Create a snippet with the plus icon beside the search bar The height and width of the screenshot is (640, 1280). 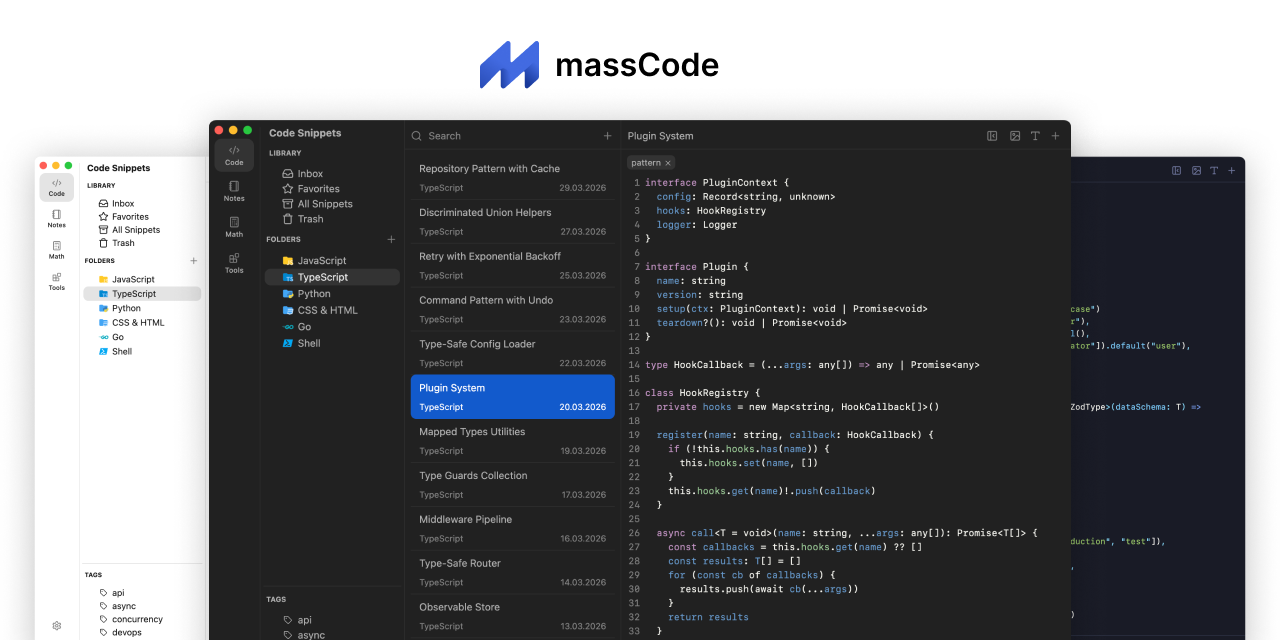(607, 135)
